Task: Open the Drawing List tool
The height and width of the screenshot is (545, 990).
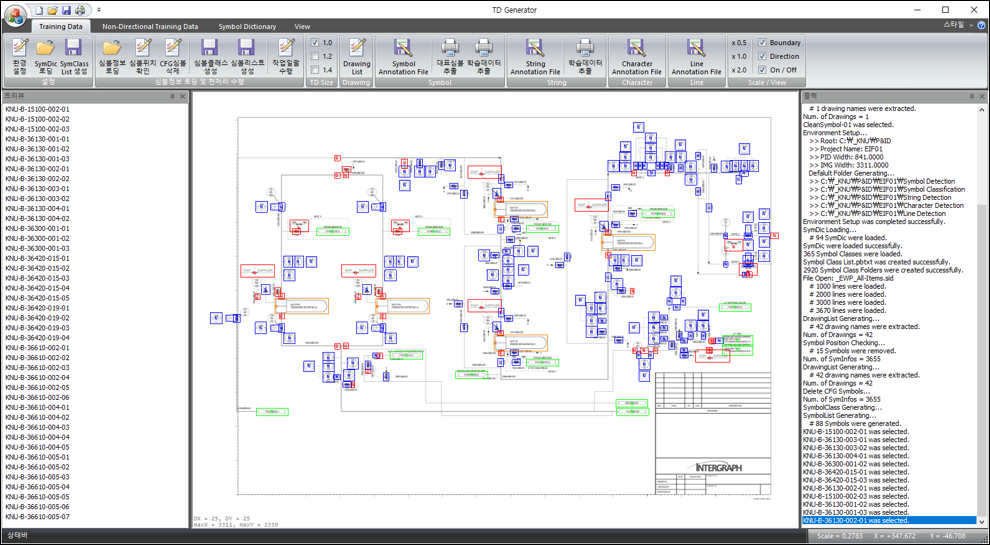Action: coord(357,55)
